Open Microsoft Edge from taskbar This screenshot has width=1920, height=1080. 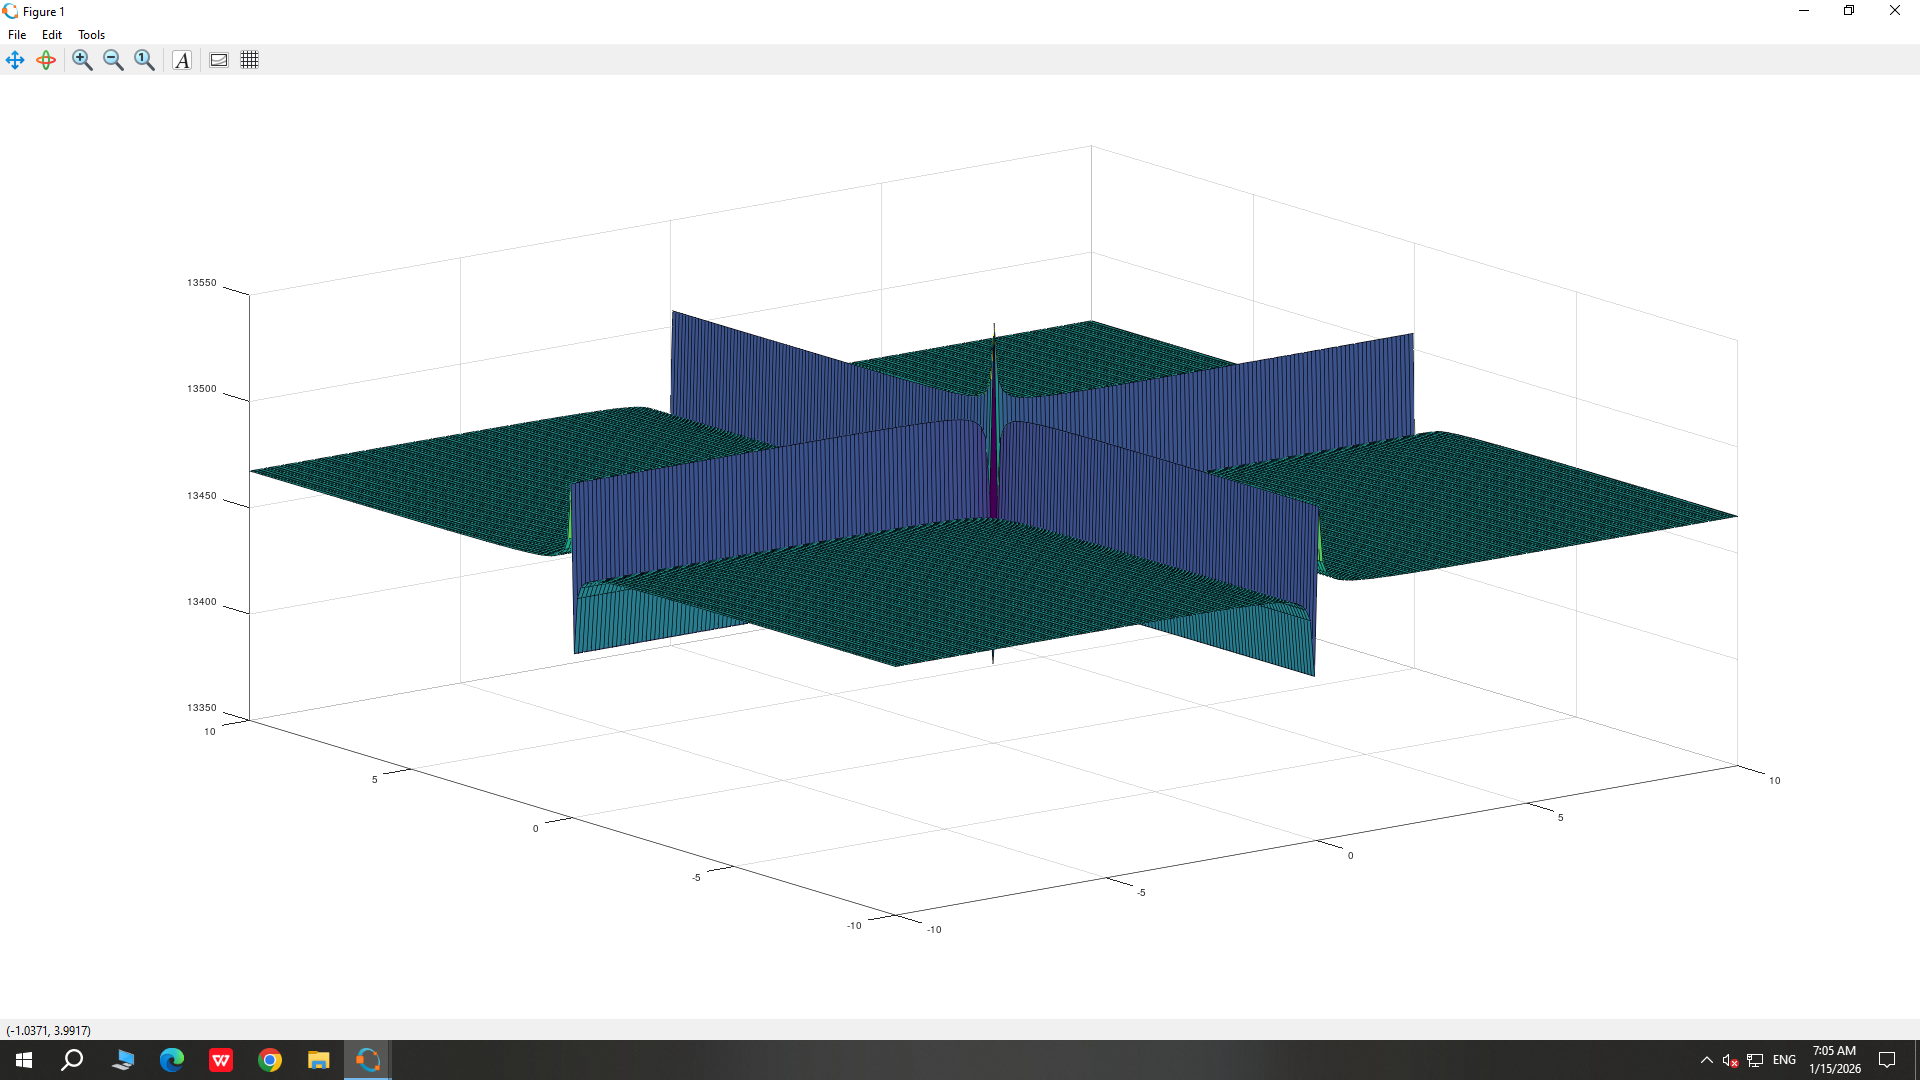tap(172, 1060)
